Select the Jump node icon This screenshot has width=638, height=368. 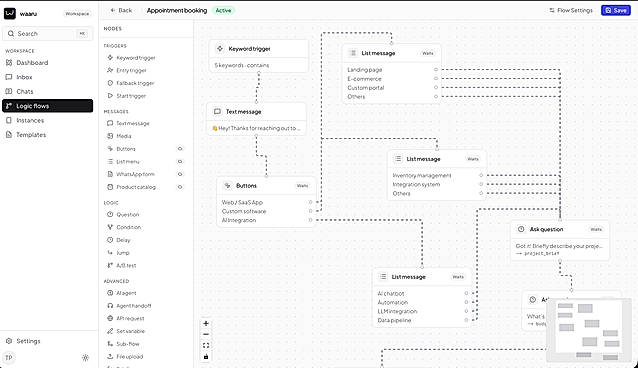110,253
